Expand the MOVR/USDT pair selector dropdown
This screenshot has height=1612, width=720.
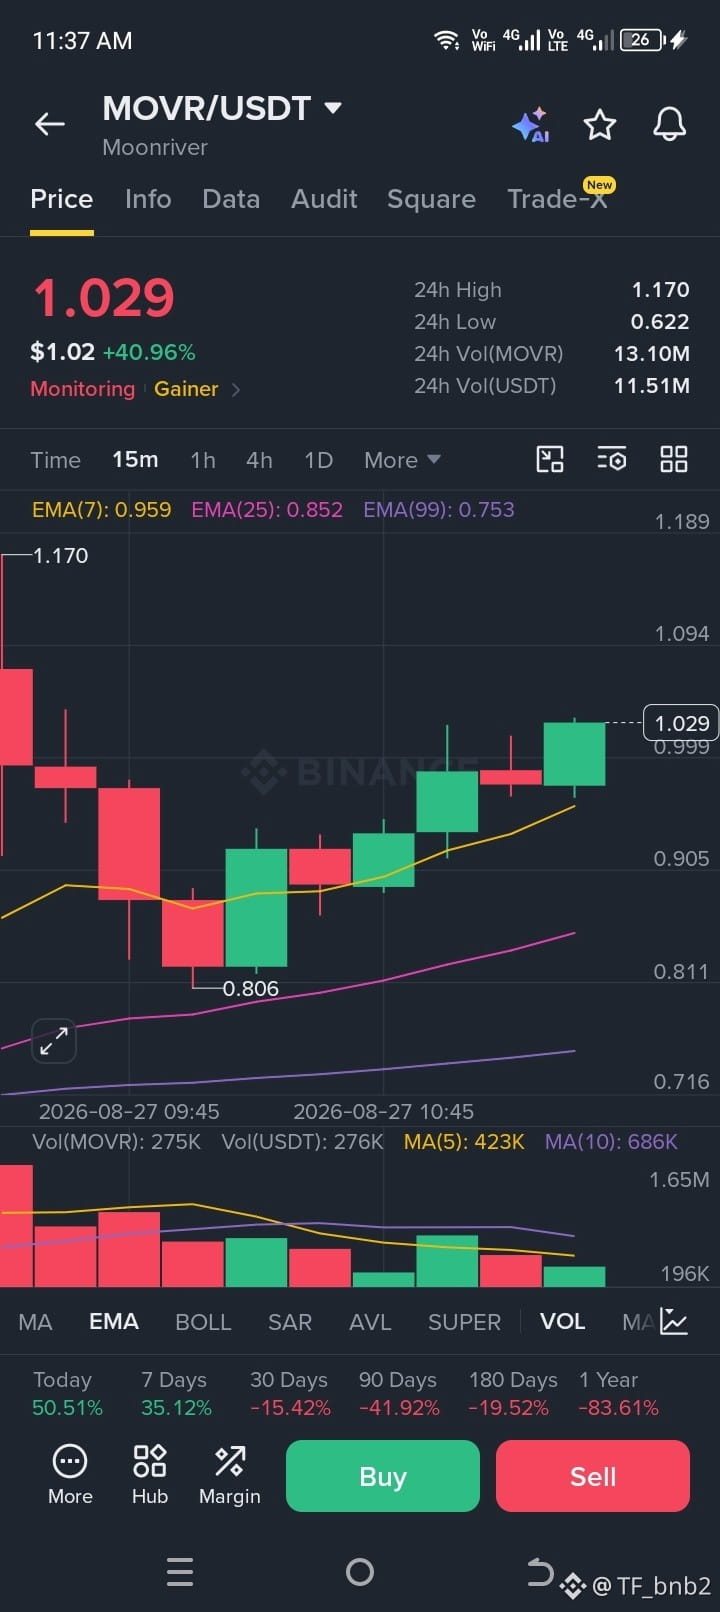click(333, 107)
